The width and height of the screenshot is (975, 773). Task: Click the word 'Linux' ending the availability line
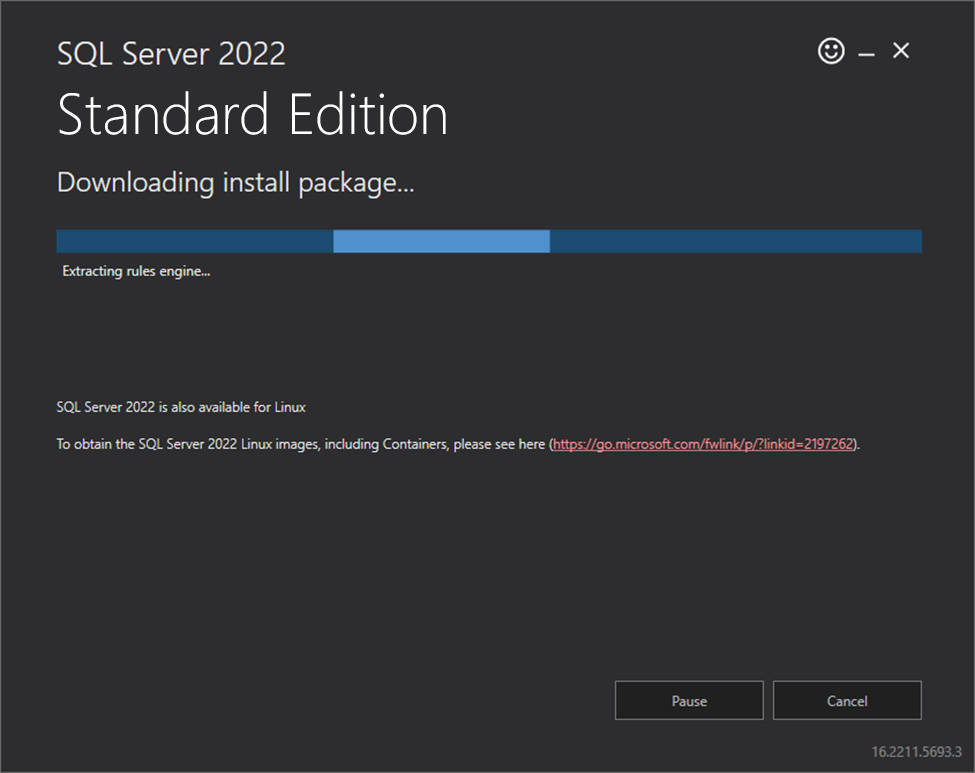click(289, 408)
